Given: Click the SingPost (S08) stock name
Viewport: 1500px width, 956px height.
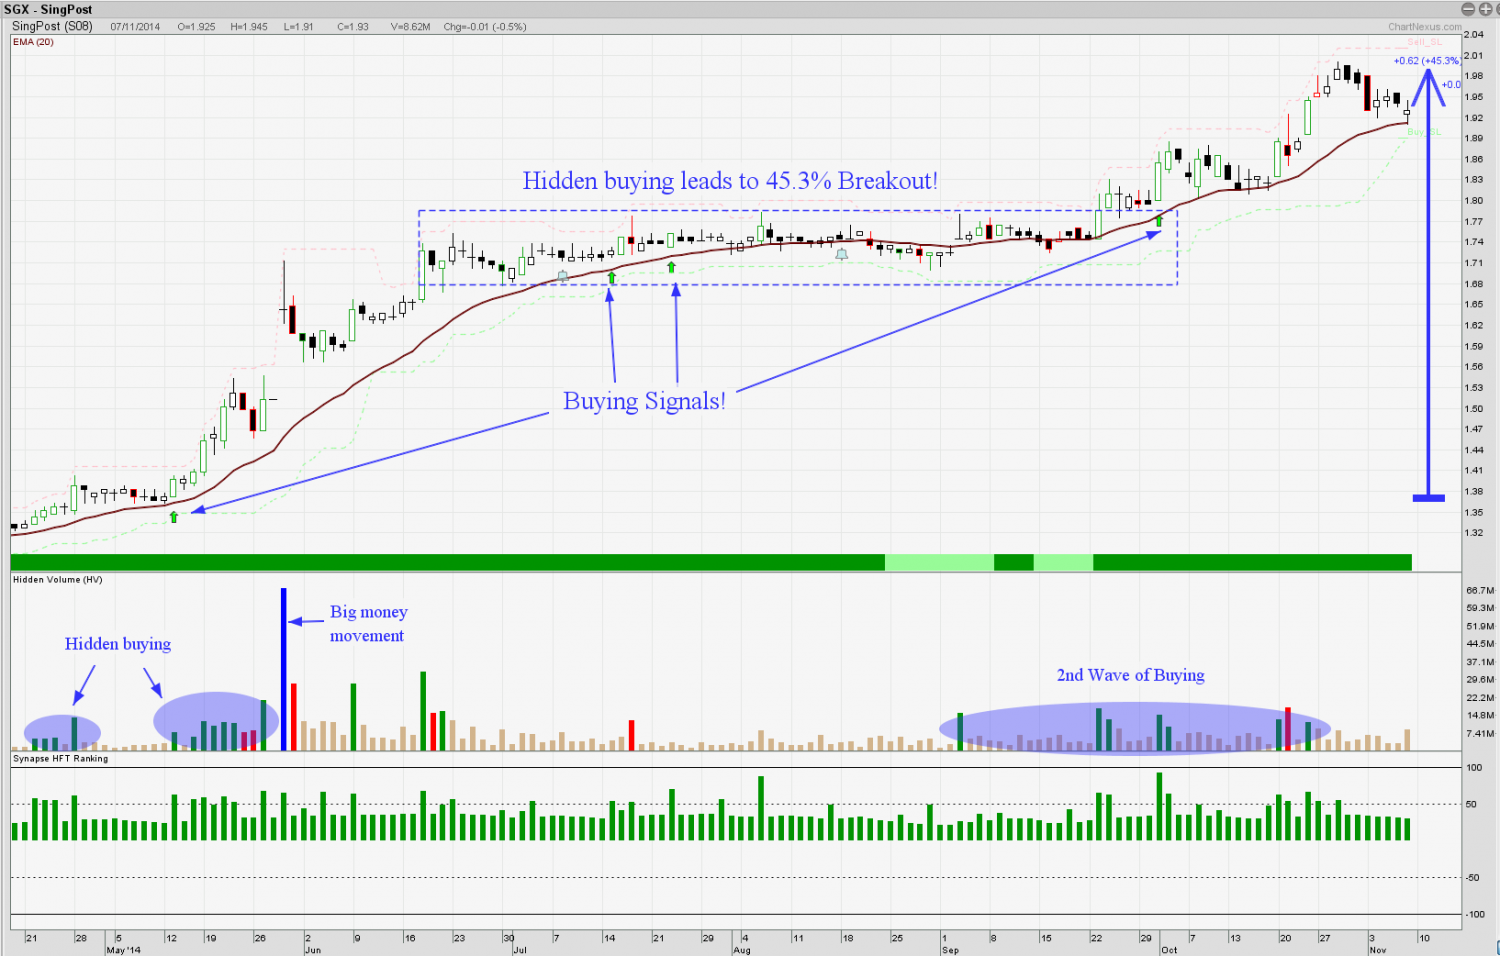Looking at the screenshot, I should coord(52,27).
